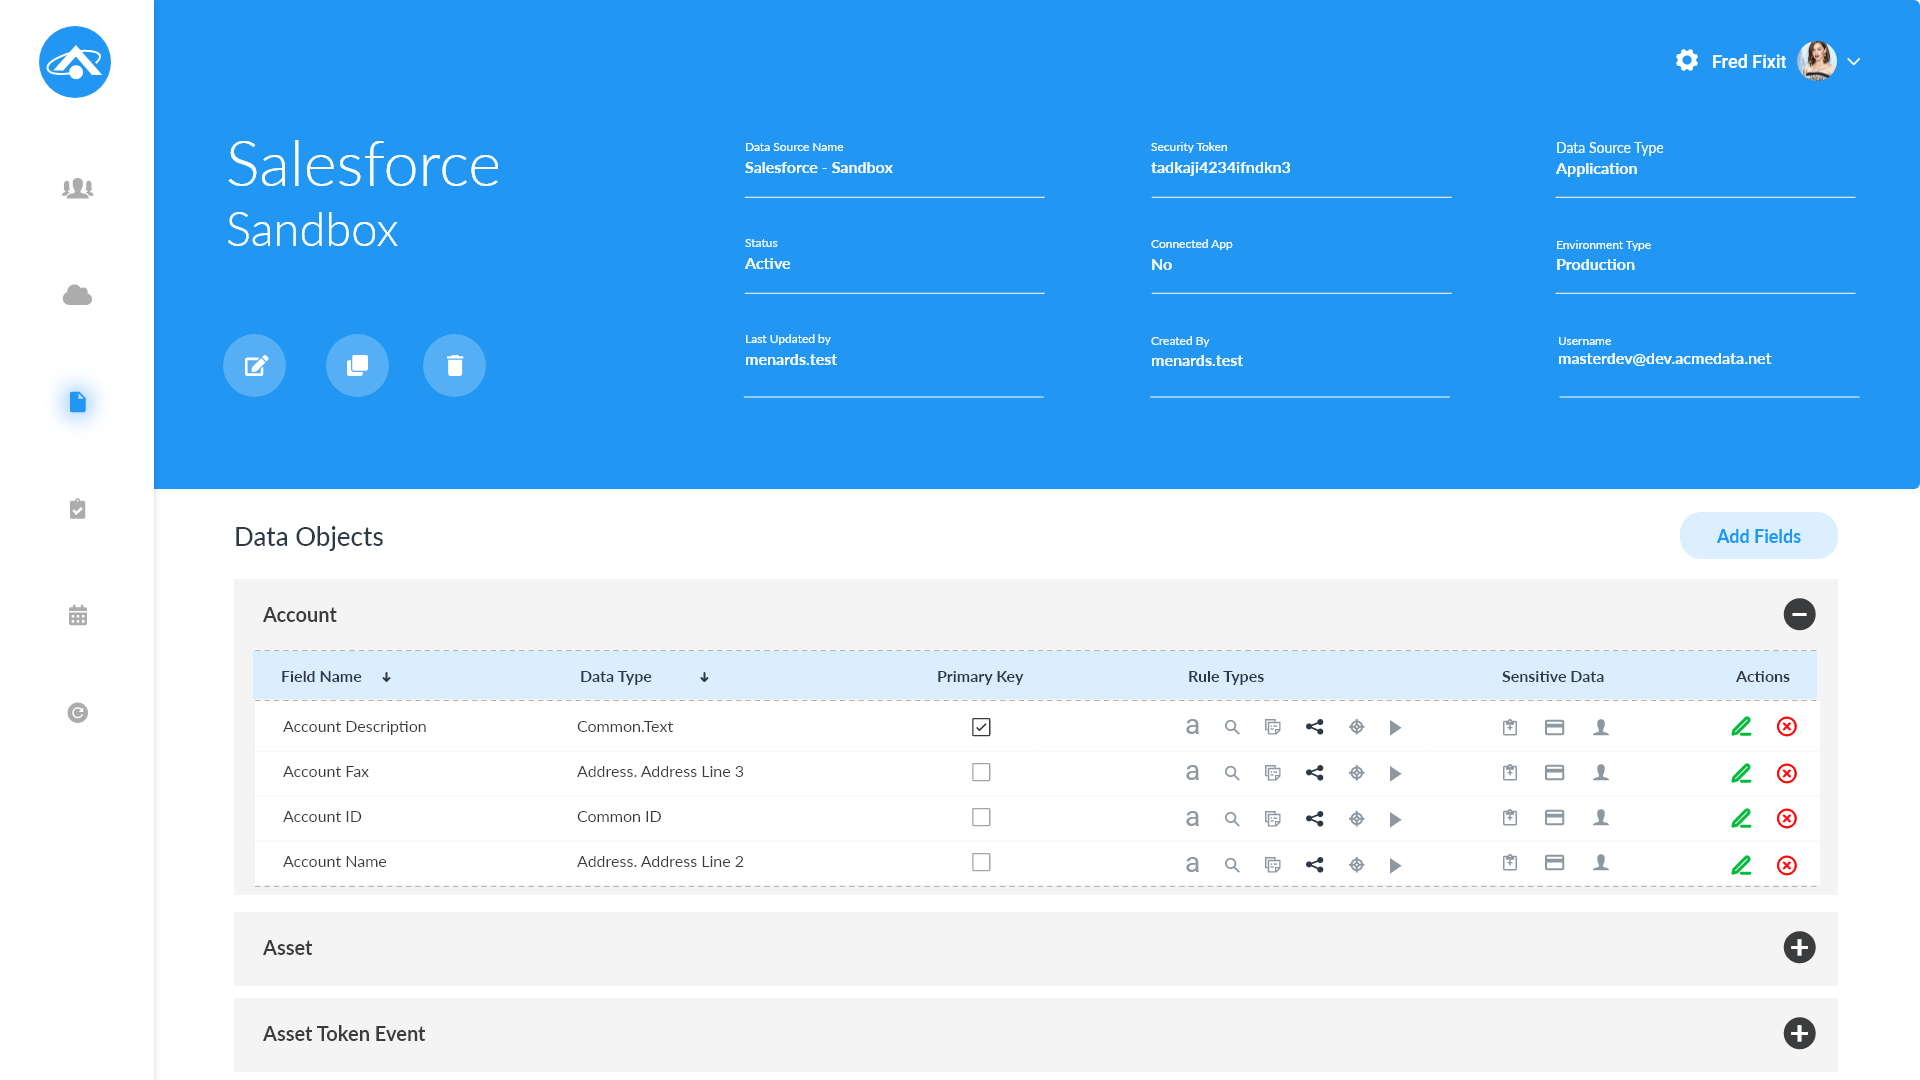This screenshot has width=1920, height=1080.
Task: Click the Add Fields button
Action: 1758,536
